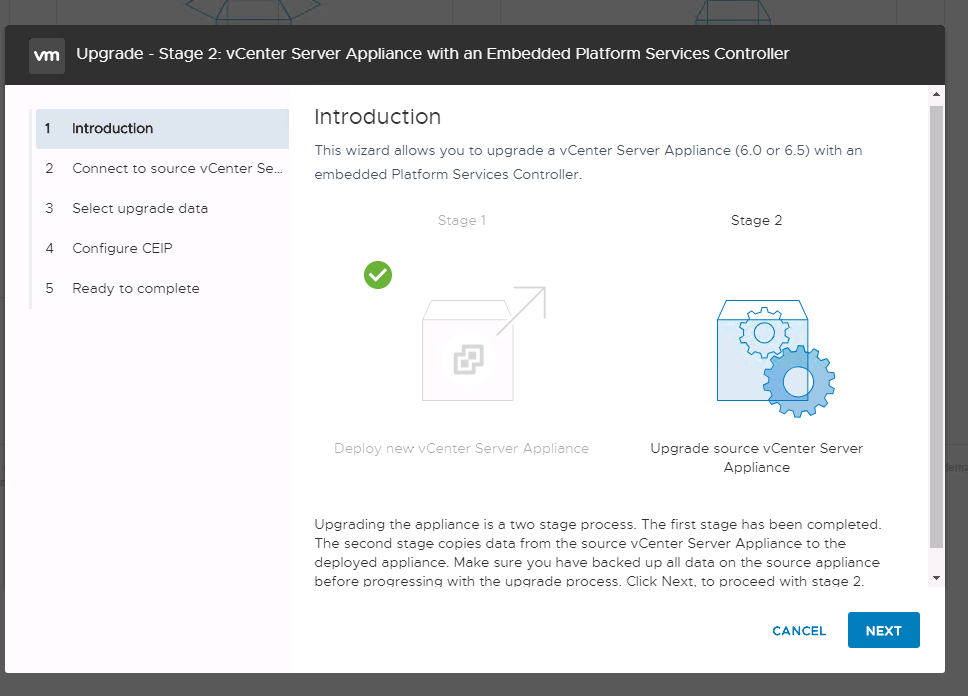Click Deploy new vCenter Server Appliance text
The height and width of the screenshot is (696, 968).
pos(461,448)
